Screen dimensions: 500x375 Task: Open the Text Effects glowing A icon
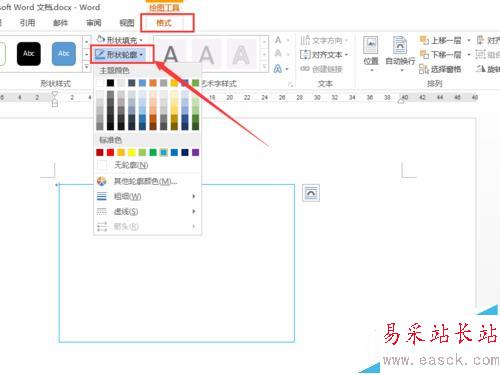coord(278,69)
